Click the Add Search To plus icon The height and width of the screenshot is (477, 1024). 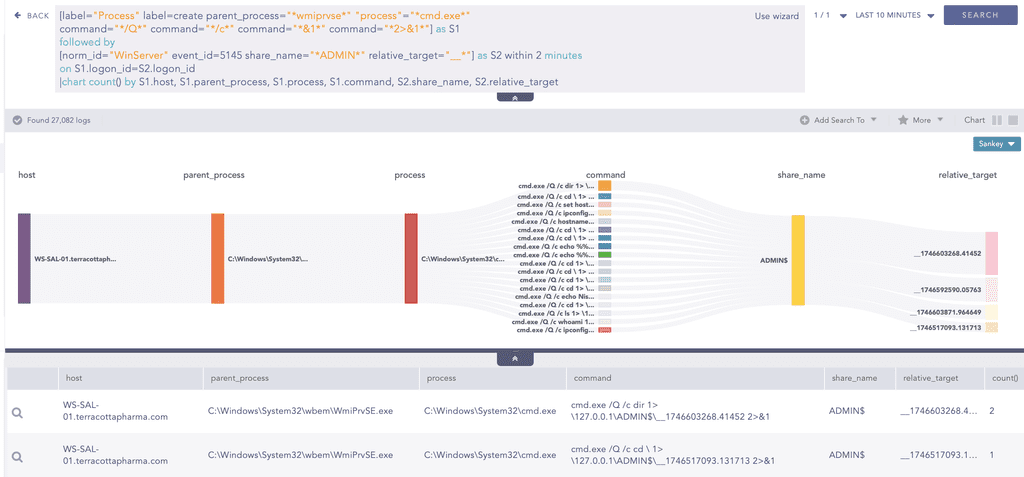[805, 120]
